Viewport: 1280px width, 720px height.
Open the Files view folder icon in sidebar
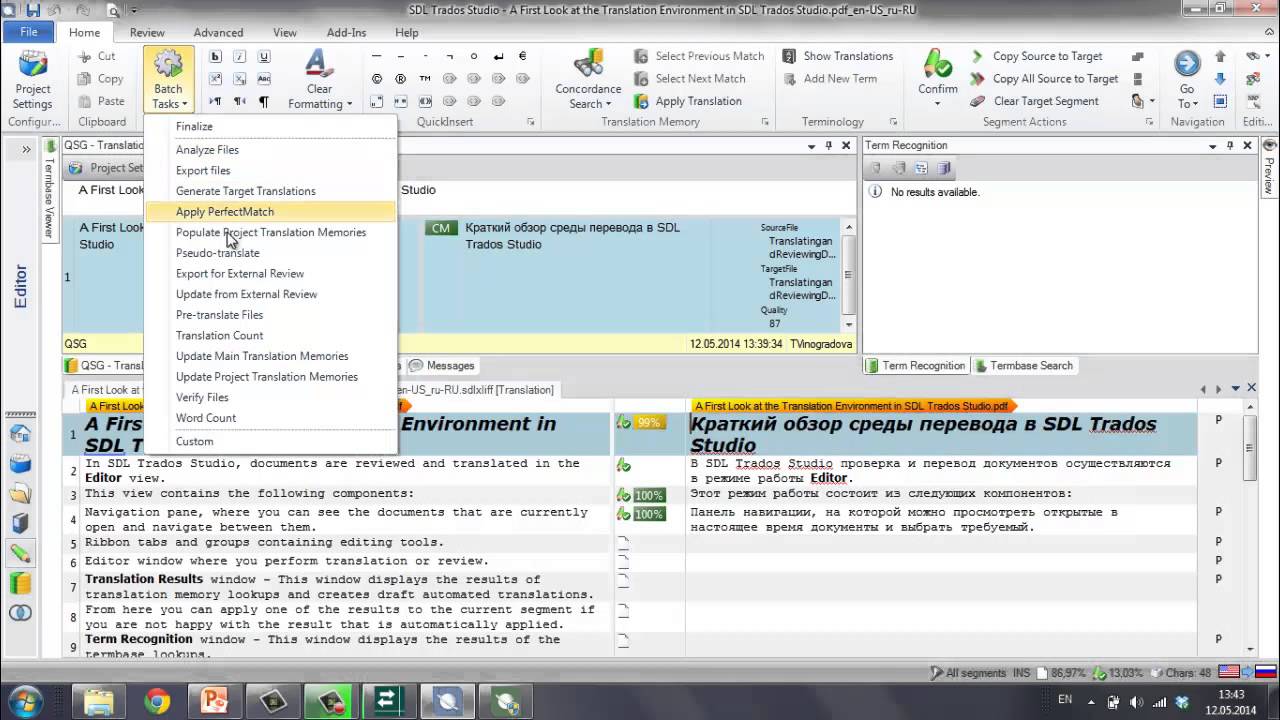point(20,493)
